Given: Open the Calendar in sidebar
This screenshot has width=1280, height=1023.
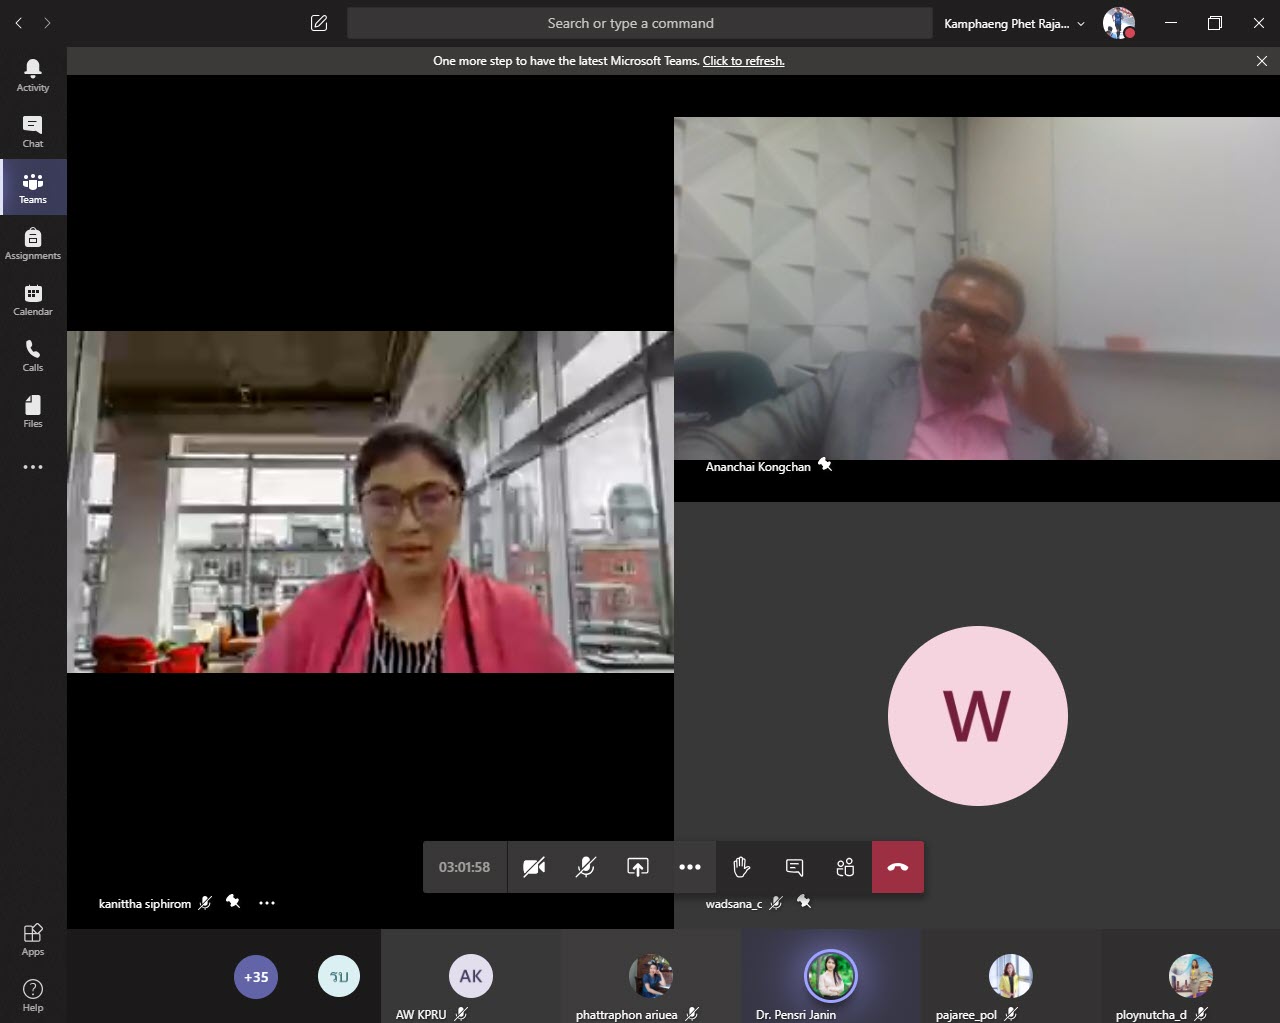Looking at the screenshot, I should 33,299.
